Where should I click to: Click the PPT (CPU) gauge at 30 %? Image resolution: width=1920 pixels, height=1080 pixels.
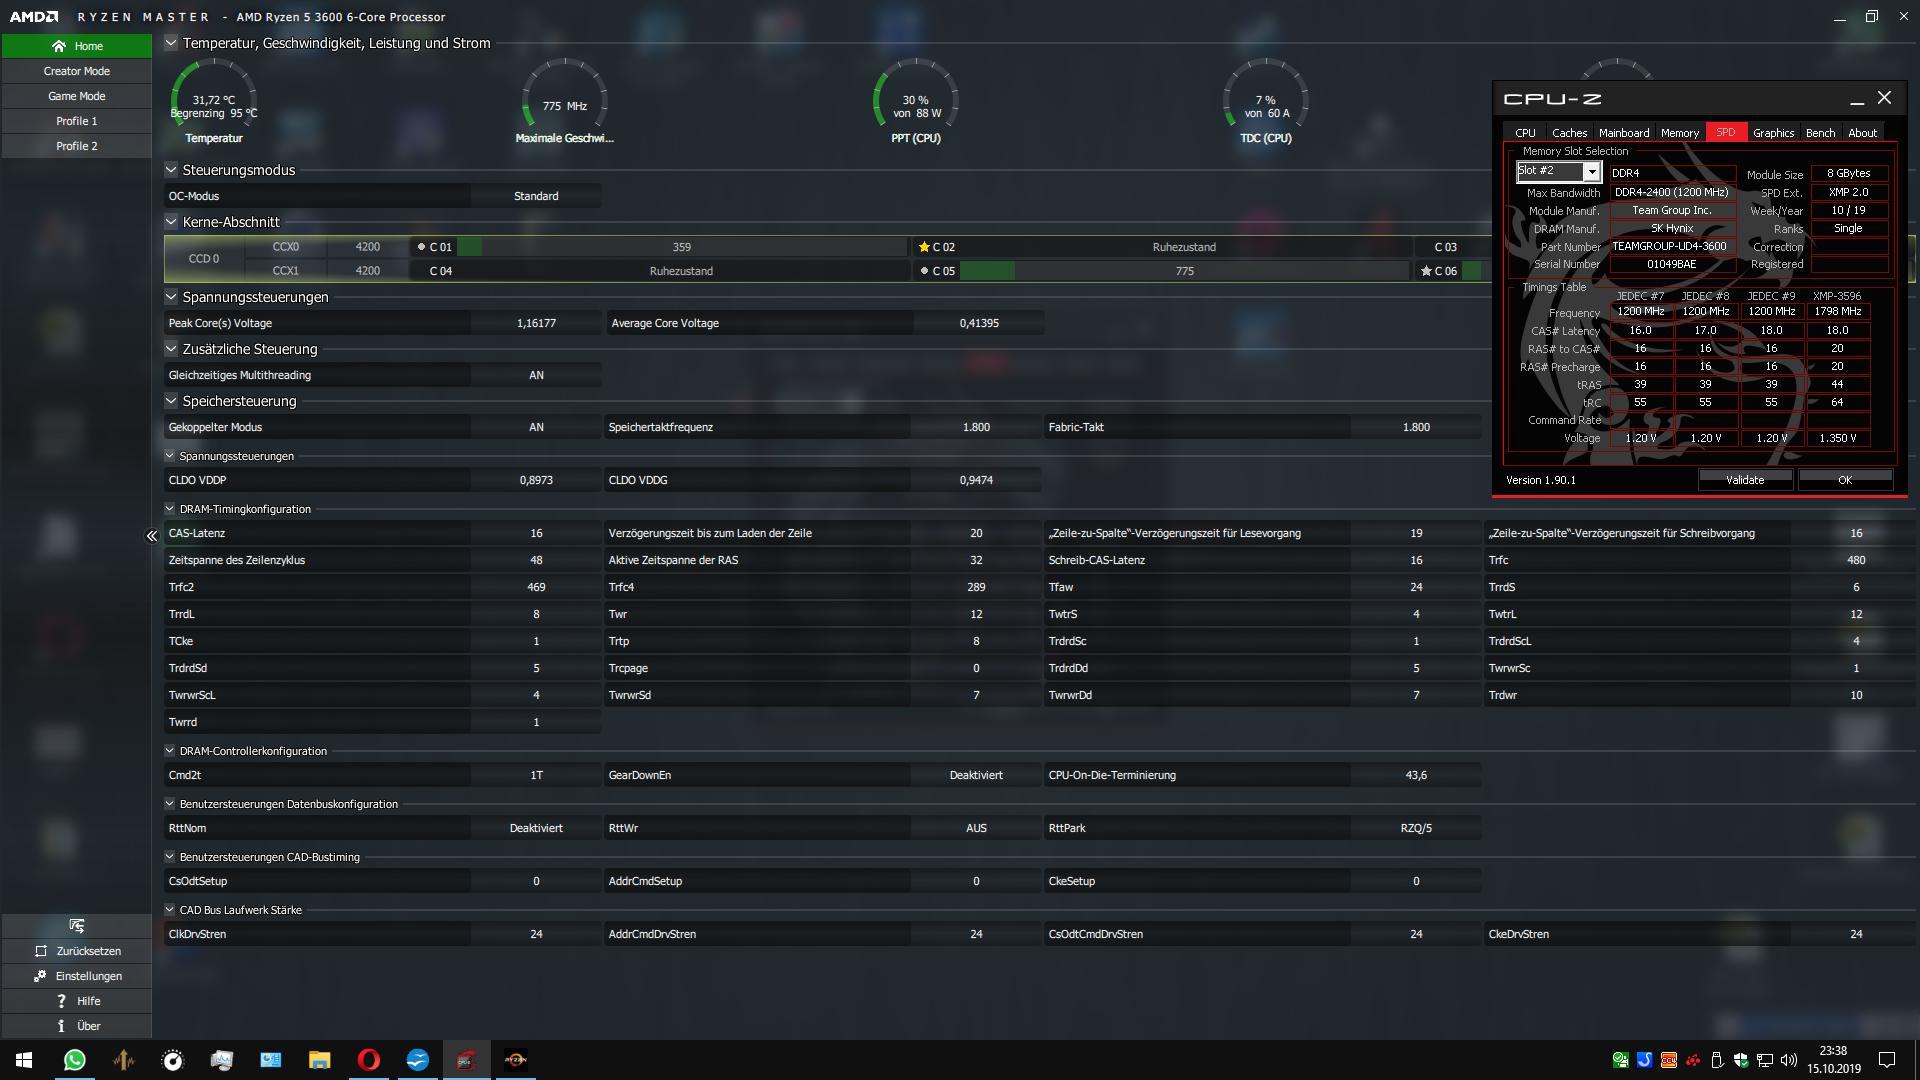point(916,102)
